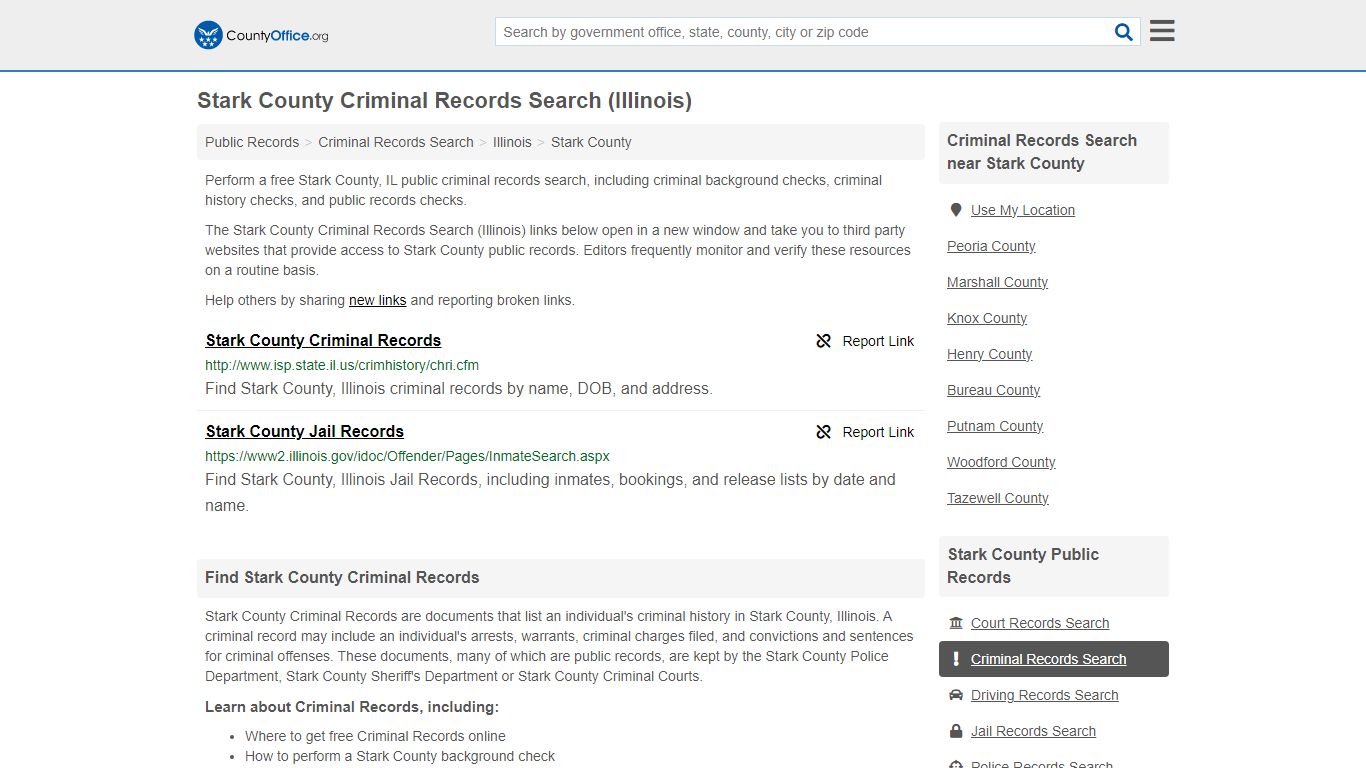Image resolution: width=1366 pixels, height=768 pixels.
Task: Follow the 'new links' hyperlink
Action: 377,300
